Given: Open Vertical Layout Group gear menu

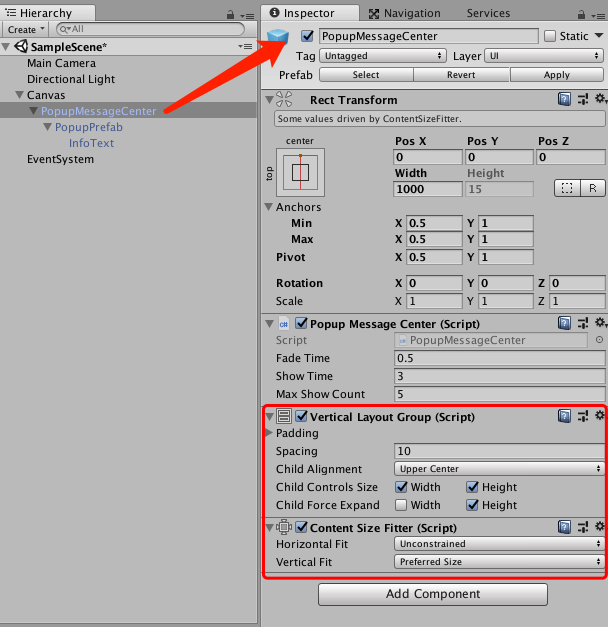Looking at the screenshot, I should 600,415.
